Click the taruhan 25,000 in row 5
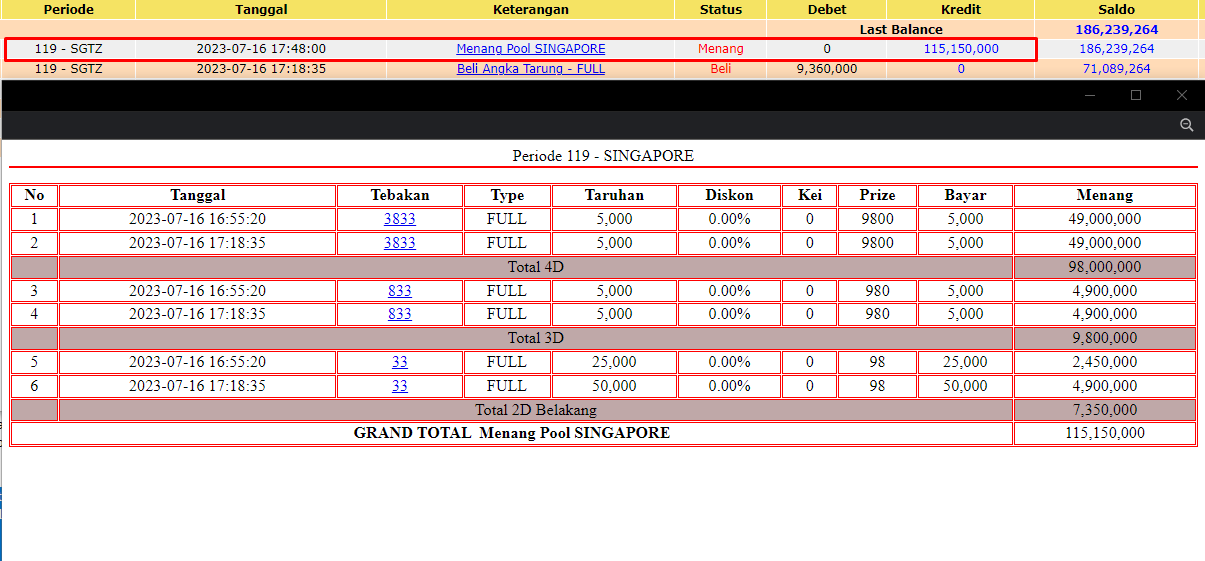Image resolution: width=1205 pixels, height=561 pixels. (x=614, y=362)
